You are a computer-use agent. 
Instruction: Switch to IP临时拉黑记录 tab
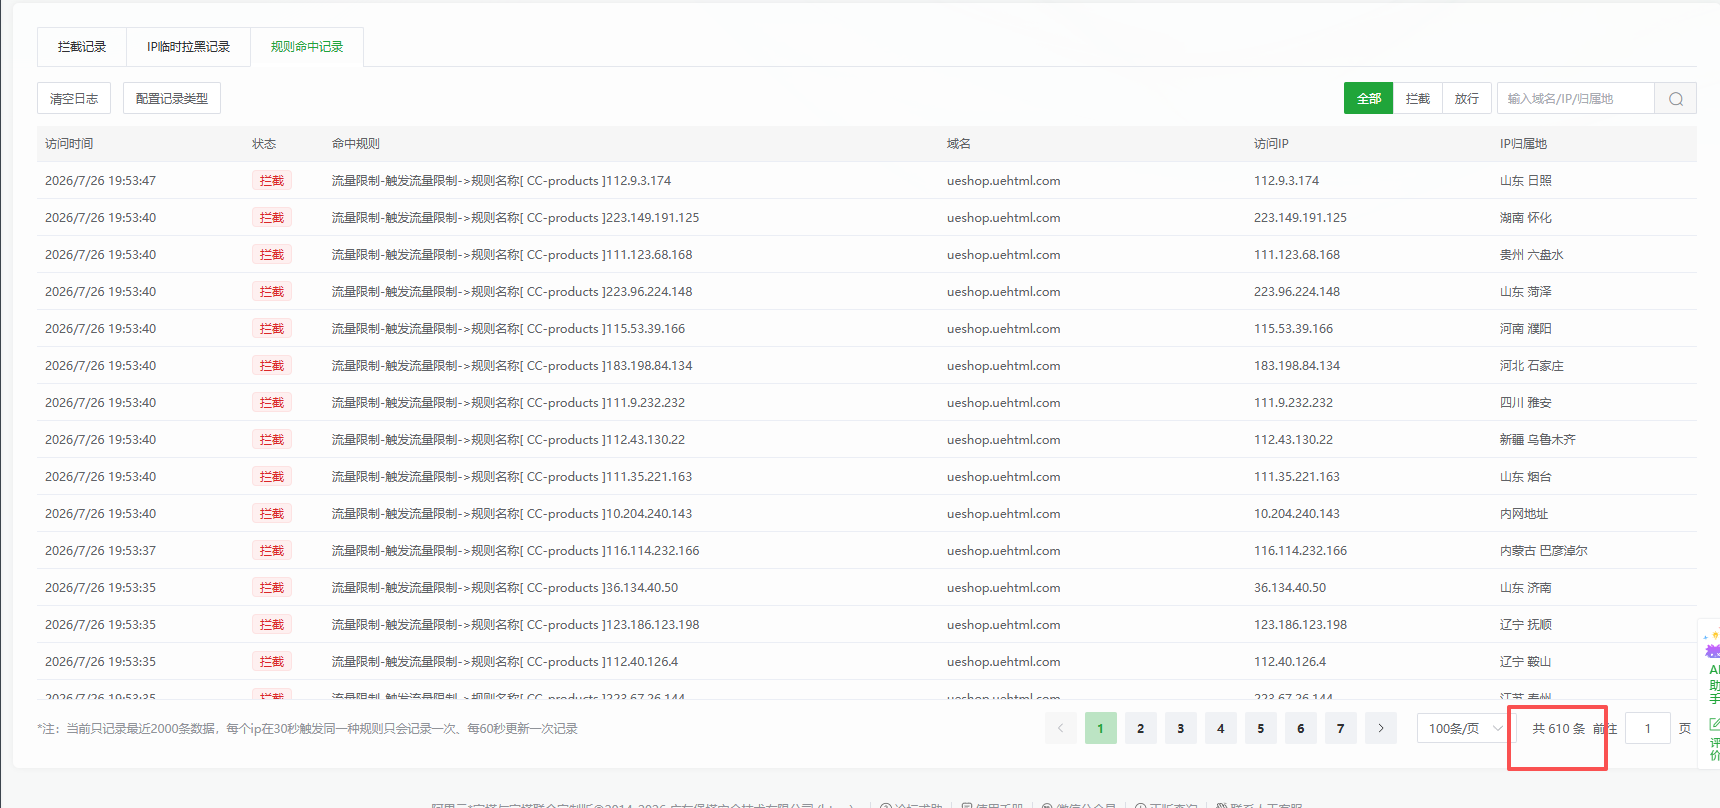[188, 47]
